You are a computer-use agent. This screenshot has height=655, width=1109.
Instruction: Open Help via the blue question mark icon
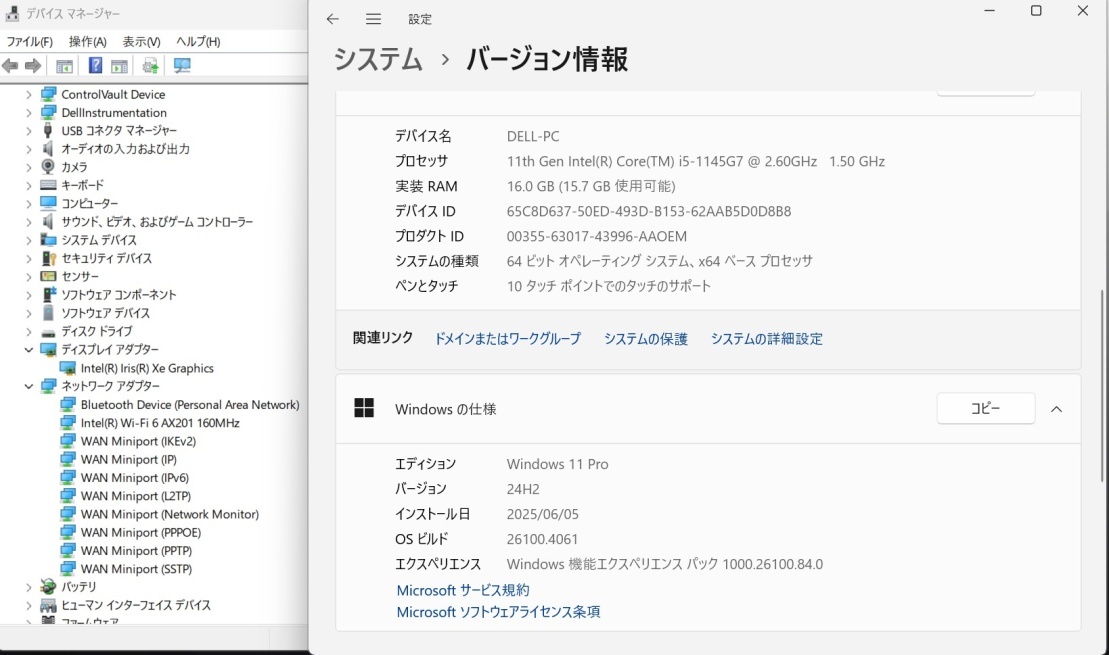[95, 66]
